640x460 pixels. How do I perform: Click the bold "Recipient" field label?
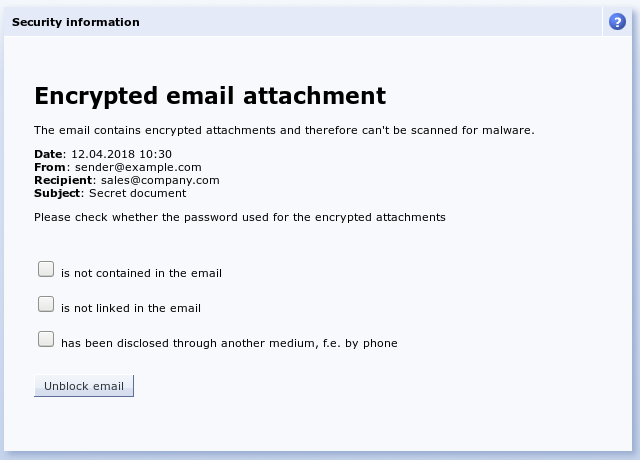point(63,180)
